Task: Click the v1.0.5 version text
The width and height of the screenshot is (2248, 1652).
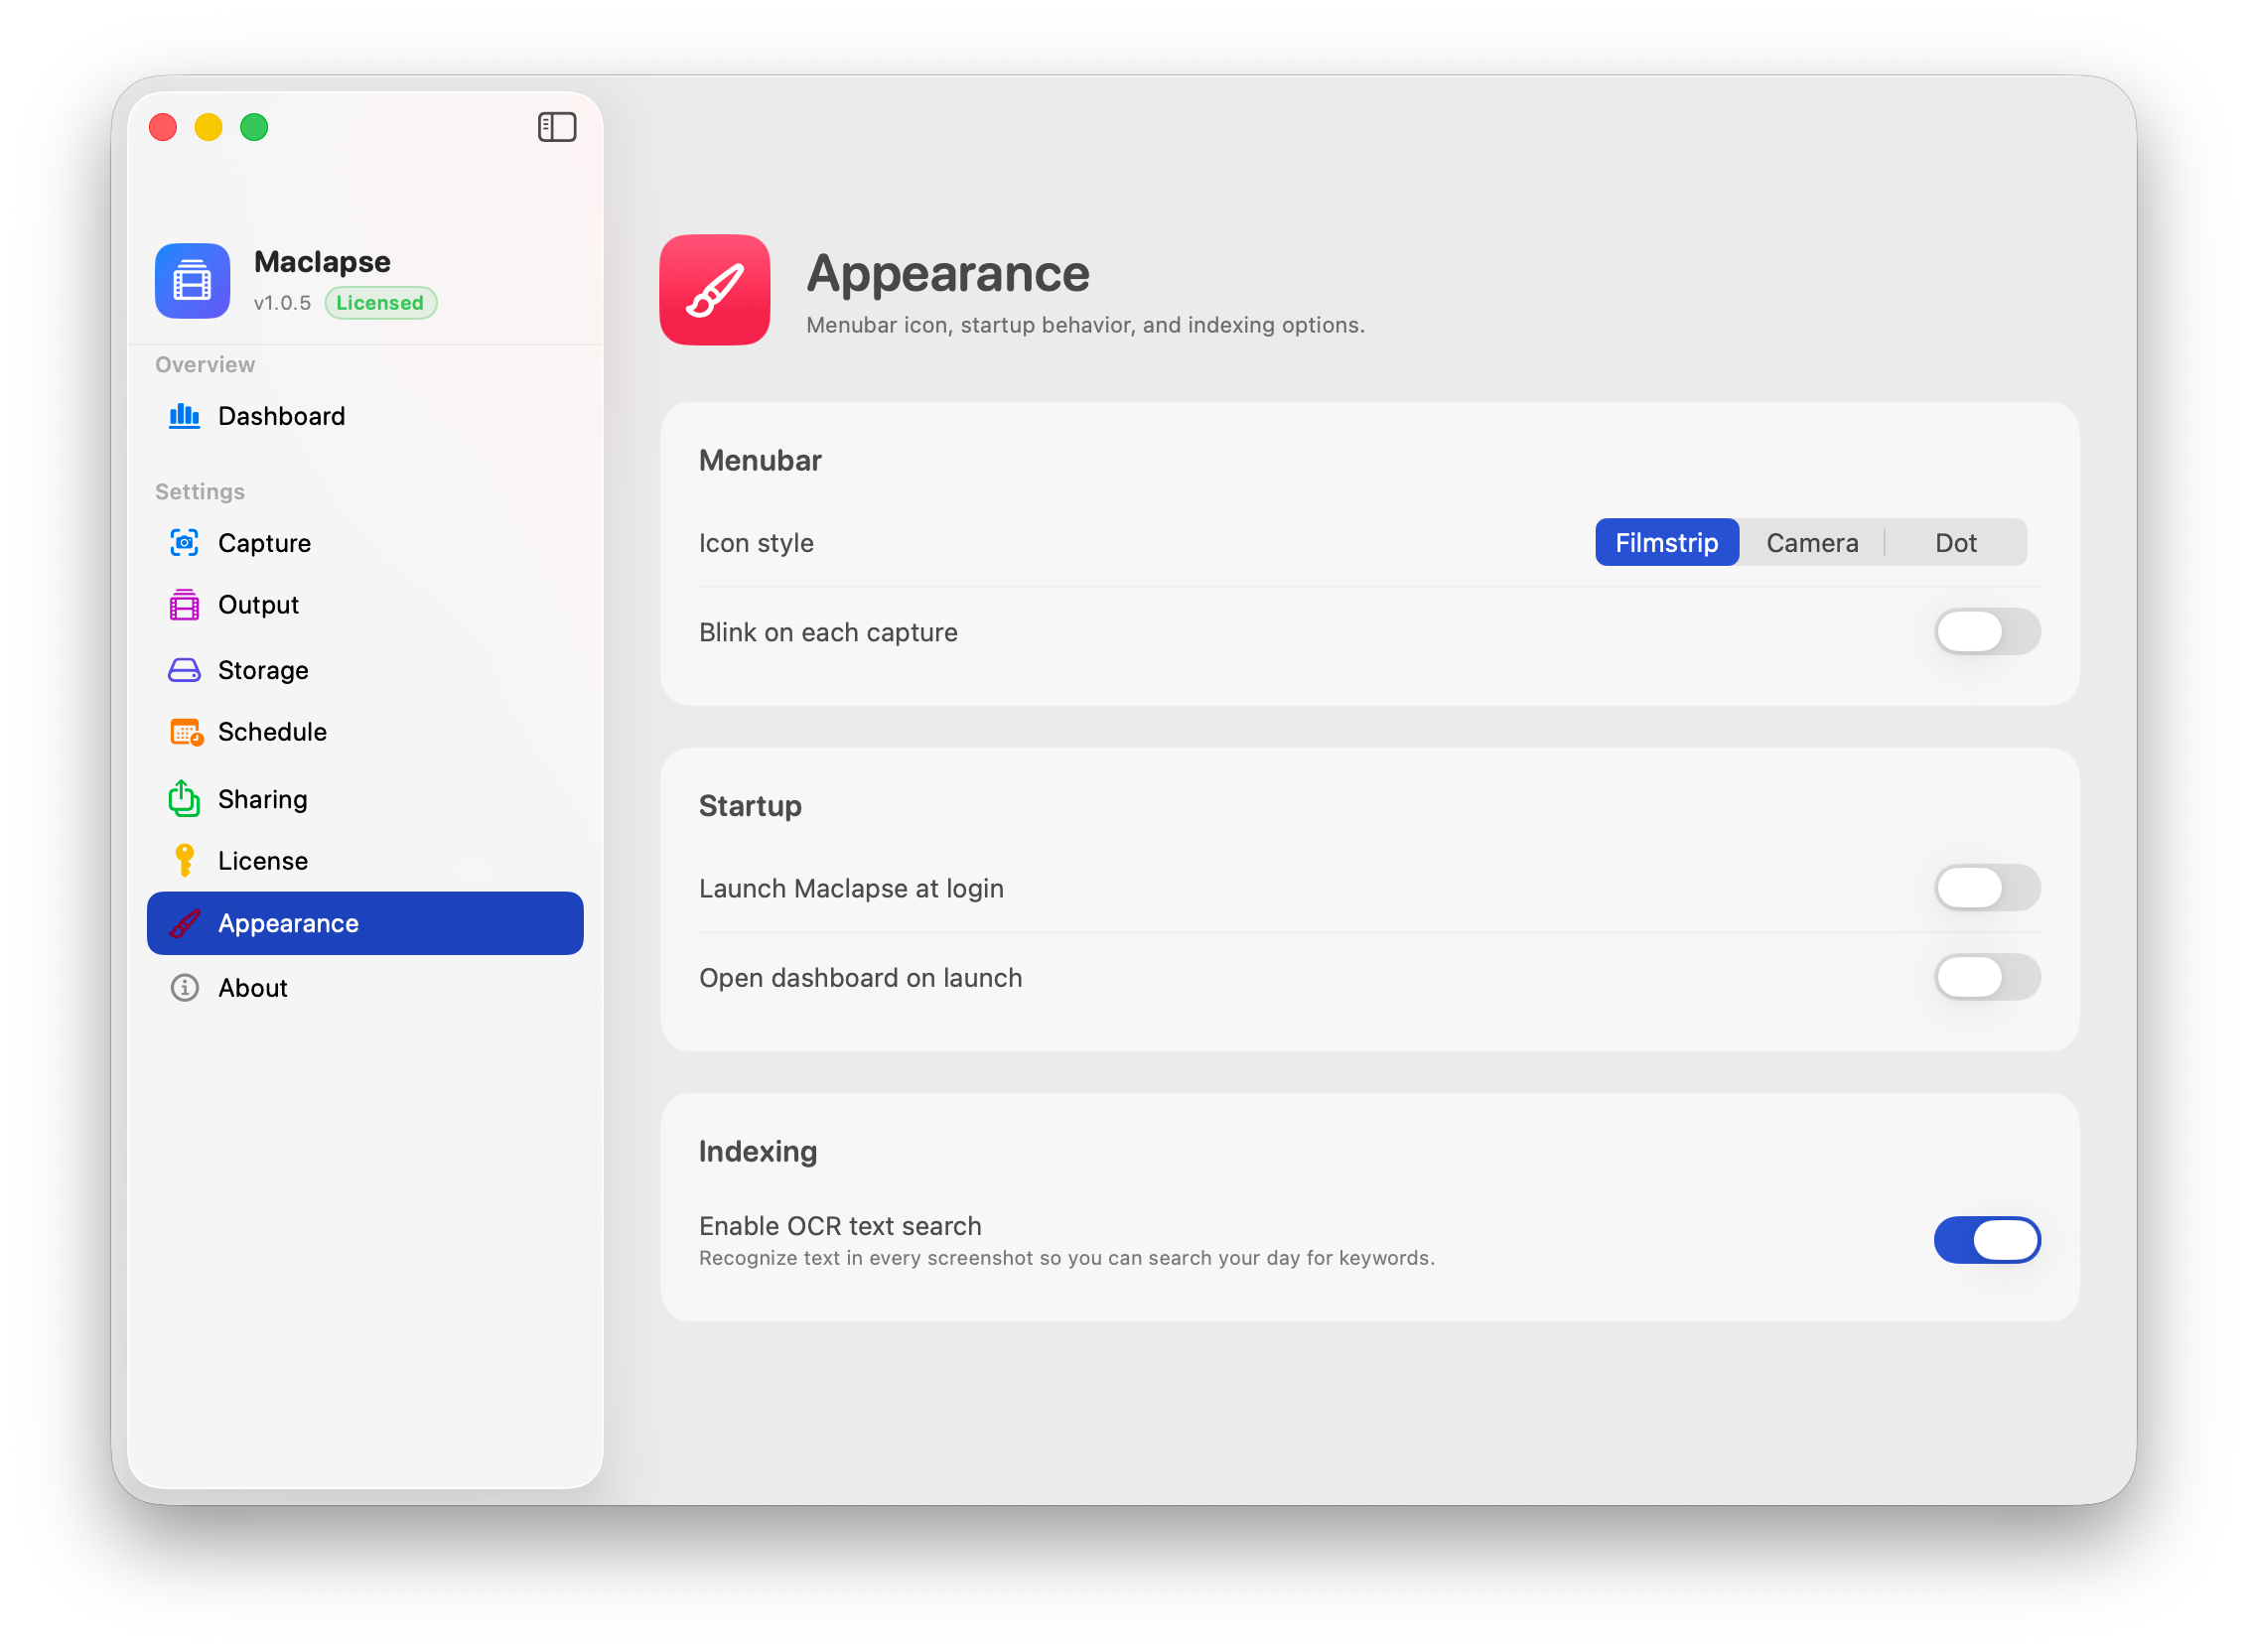Action: [282, 303]
